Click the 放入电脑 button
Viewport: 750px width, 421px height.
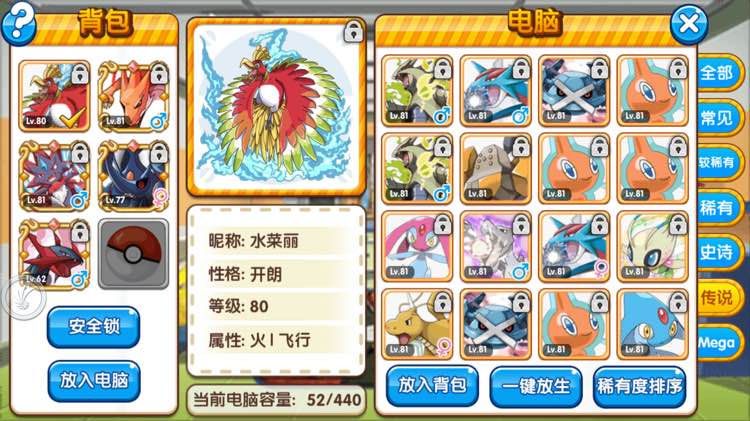coord(94,381)
